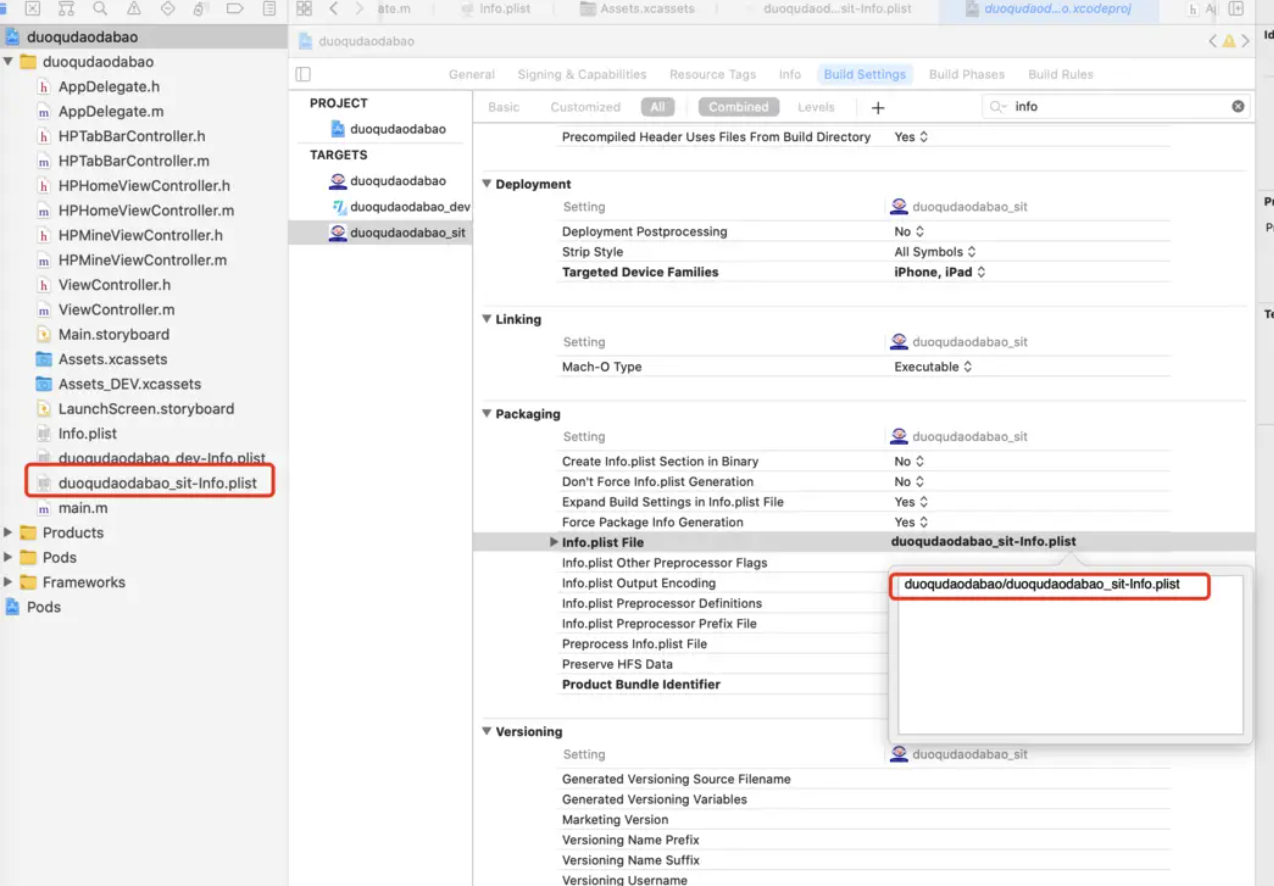1274x886 pixels.
Task: Switch to the Info tab
Action: [790, 74]
